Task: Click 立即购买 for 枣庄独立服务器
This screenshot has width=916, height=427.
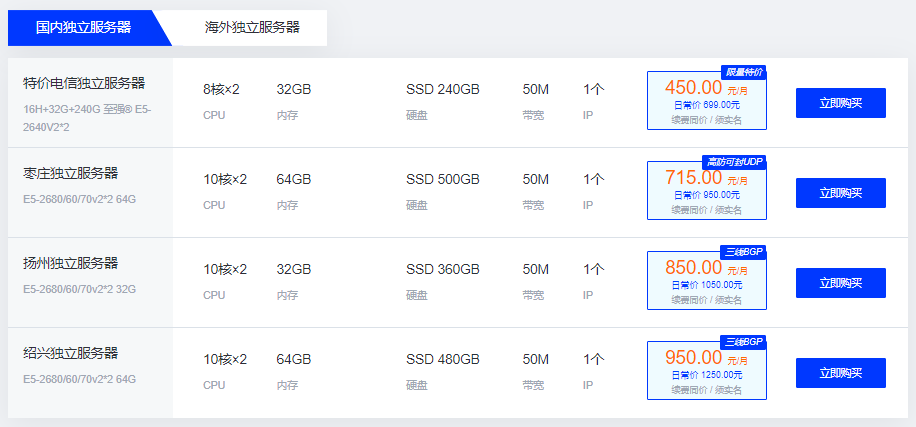Action: 841,193
